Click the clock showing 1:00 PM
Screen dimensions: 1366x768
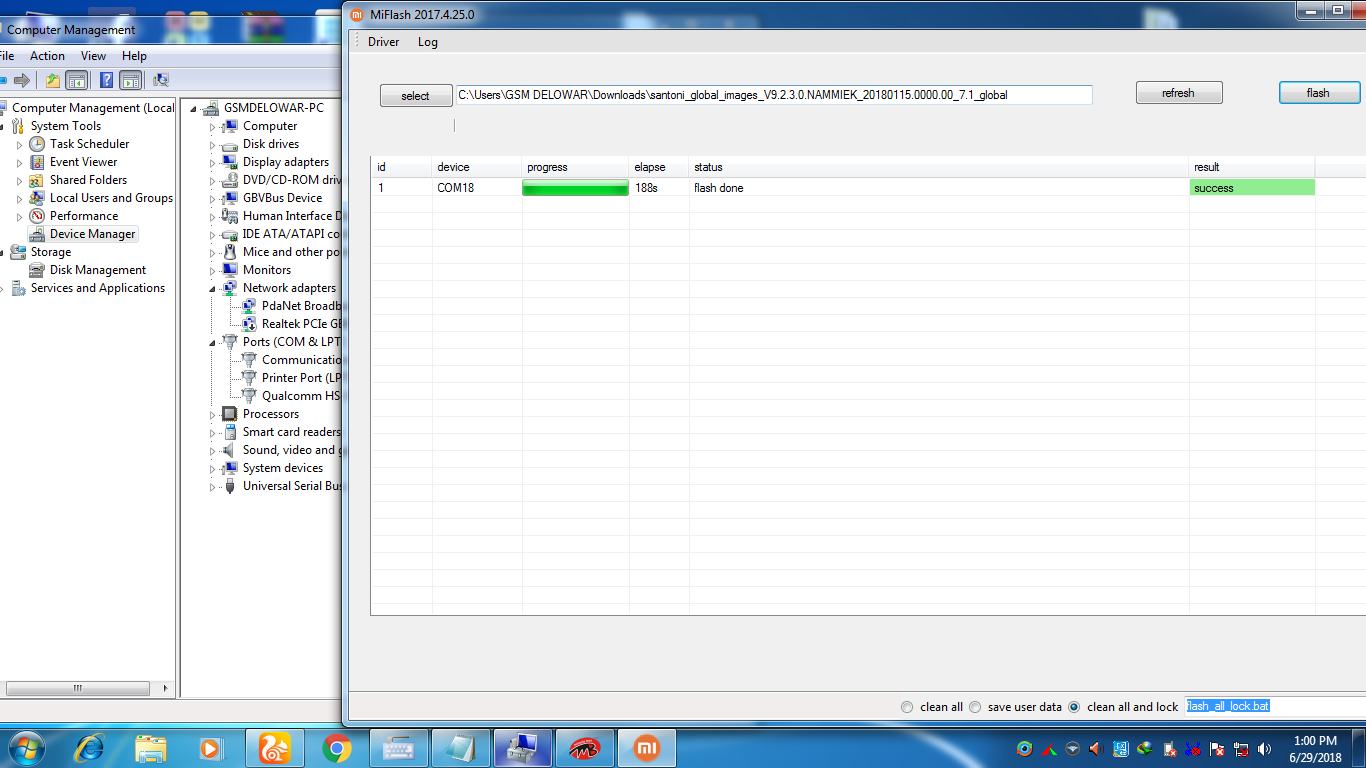(x=1315, y=741)
